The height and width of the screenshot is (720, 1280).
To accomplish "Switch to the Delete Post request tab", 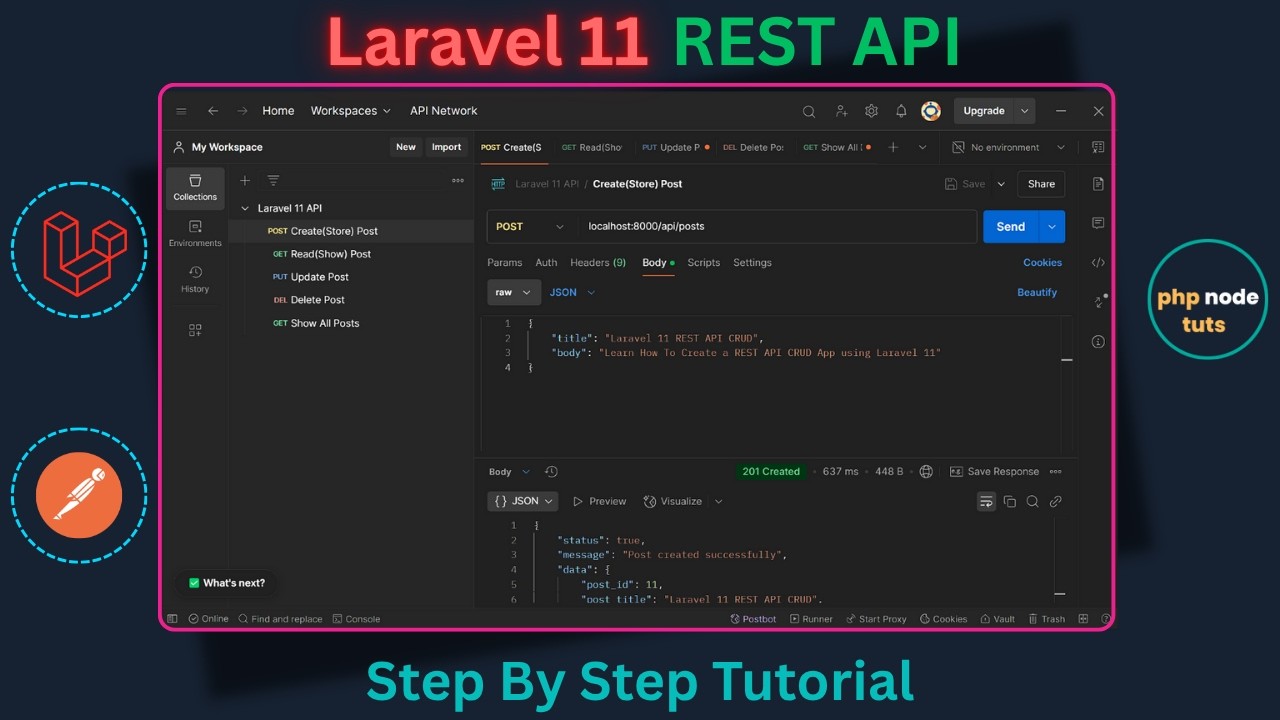I will click(x=753, y=147).
